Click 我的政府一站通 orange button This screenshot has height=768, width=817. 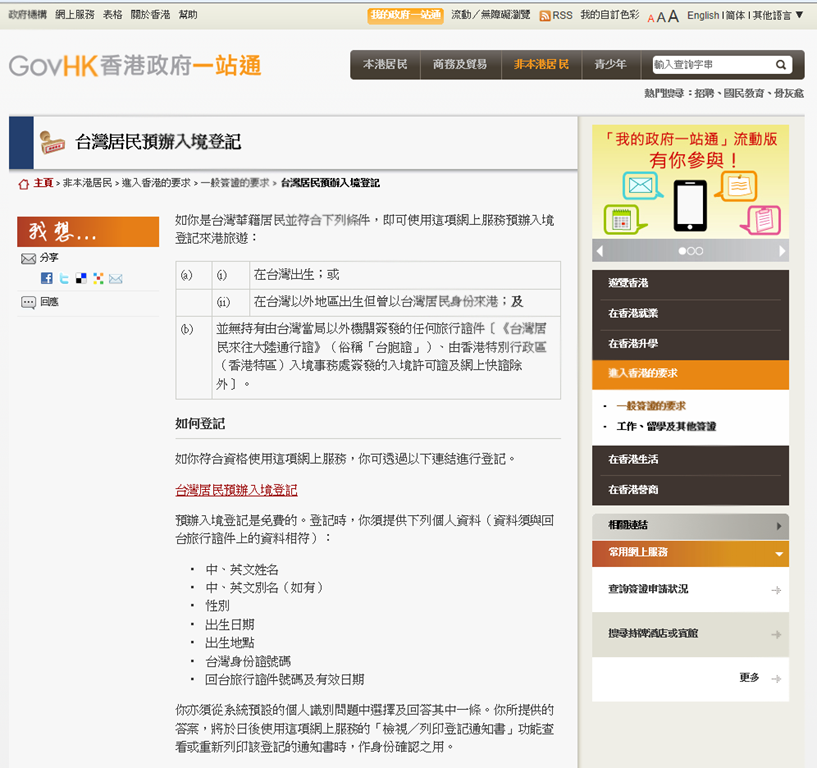coord(406,16)
